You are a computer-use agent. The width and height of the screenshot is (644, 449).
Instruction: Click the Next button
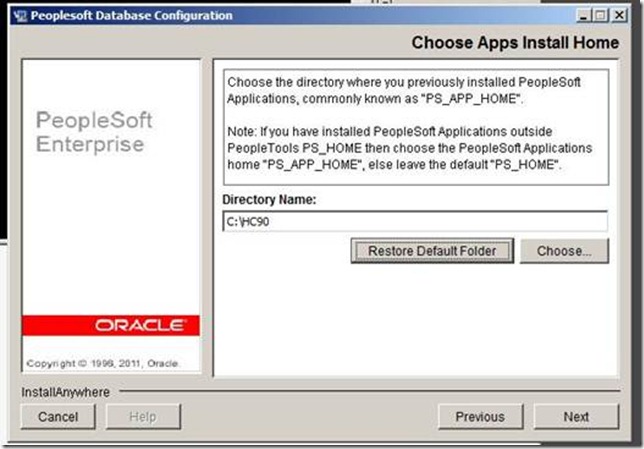[576, 417]
